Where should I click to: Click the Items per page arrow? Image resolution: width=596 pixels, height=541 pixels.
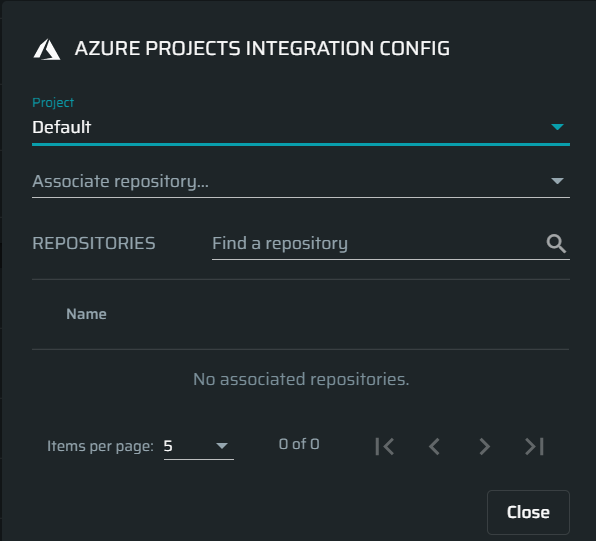(x=222, y=446)
